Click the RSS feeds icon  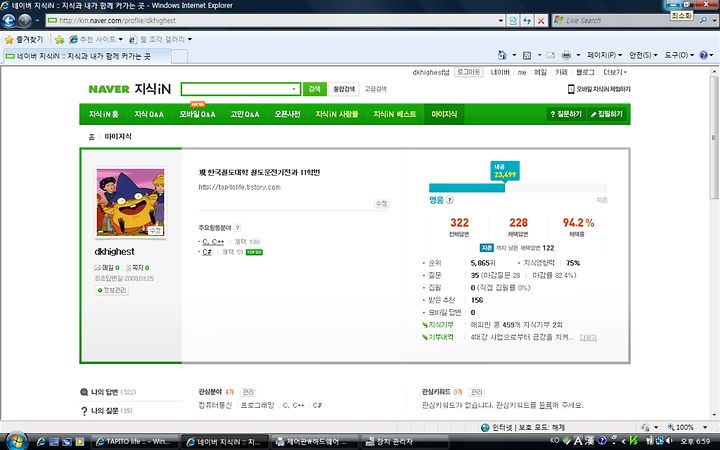[x=527, y=55]
